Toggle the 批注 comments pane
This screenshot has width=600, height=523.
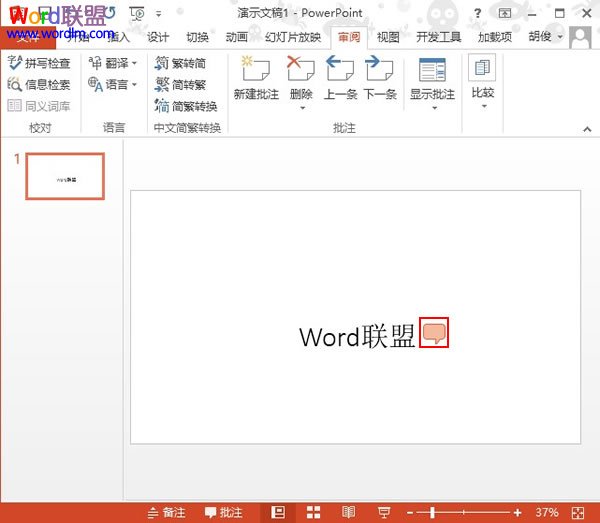(x=223, y=512)
